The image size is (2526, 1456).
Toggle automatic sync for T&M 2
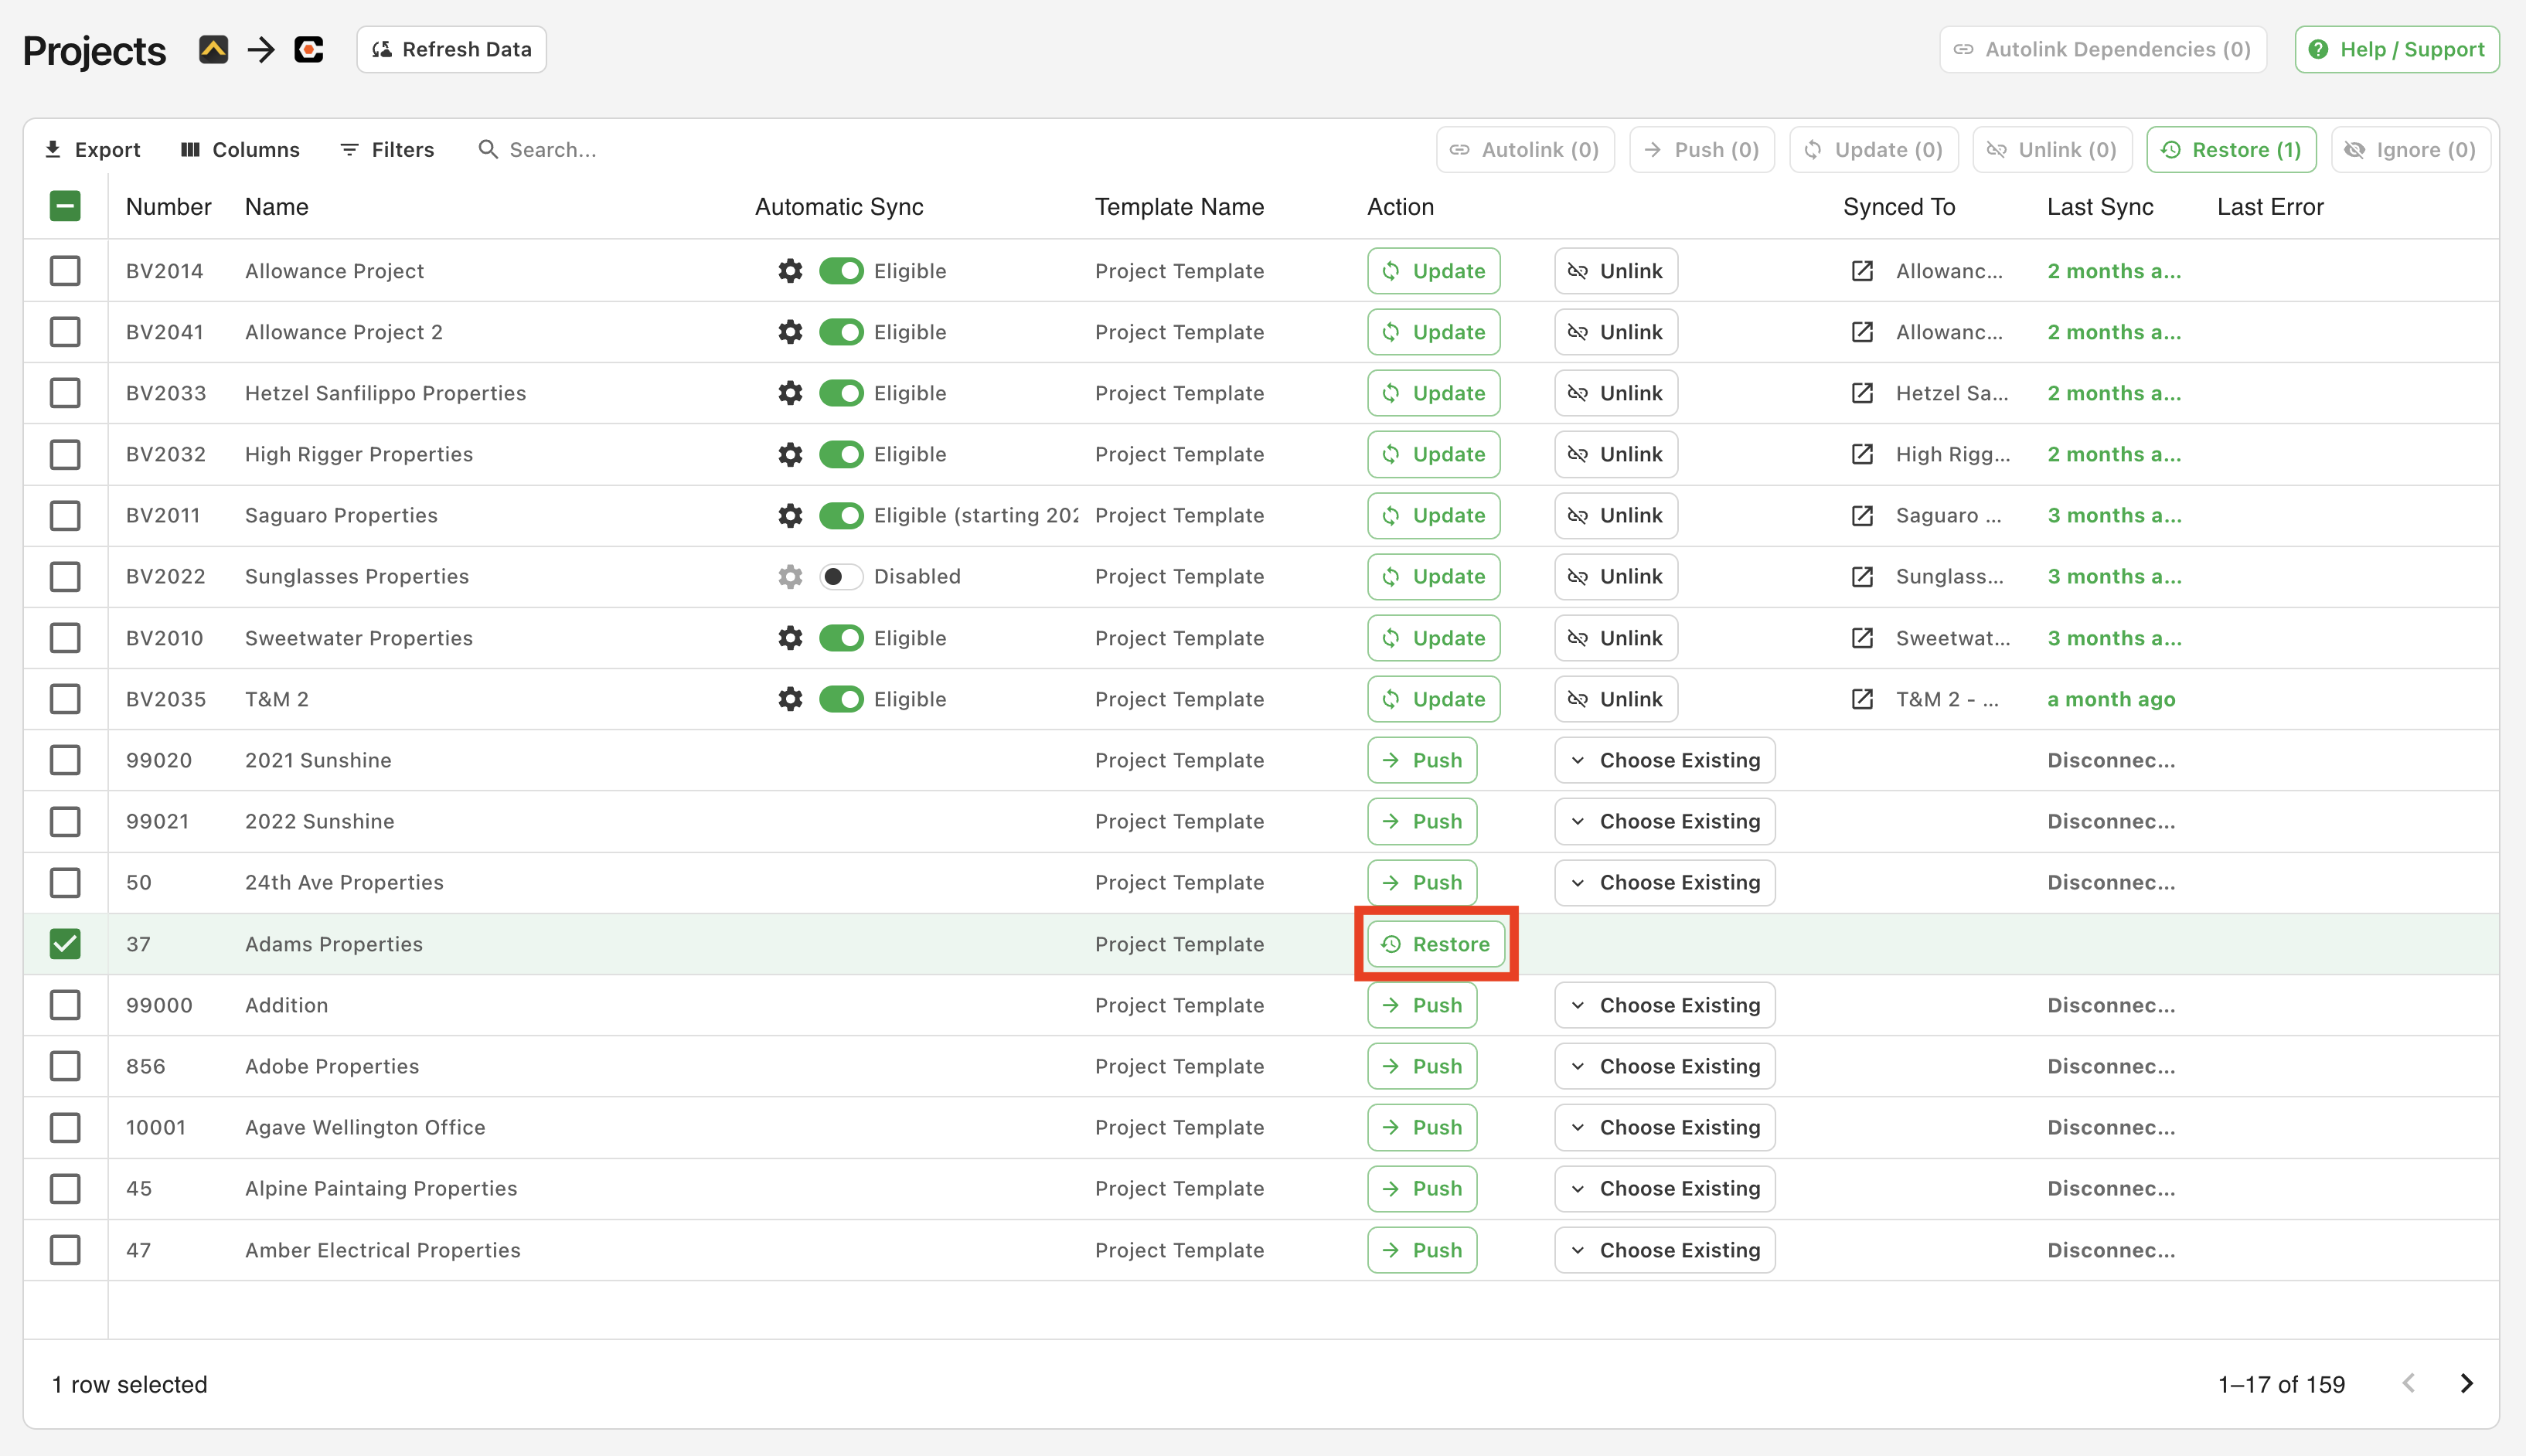tap(841, 699)
